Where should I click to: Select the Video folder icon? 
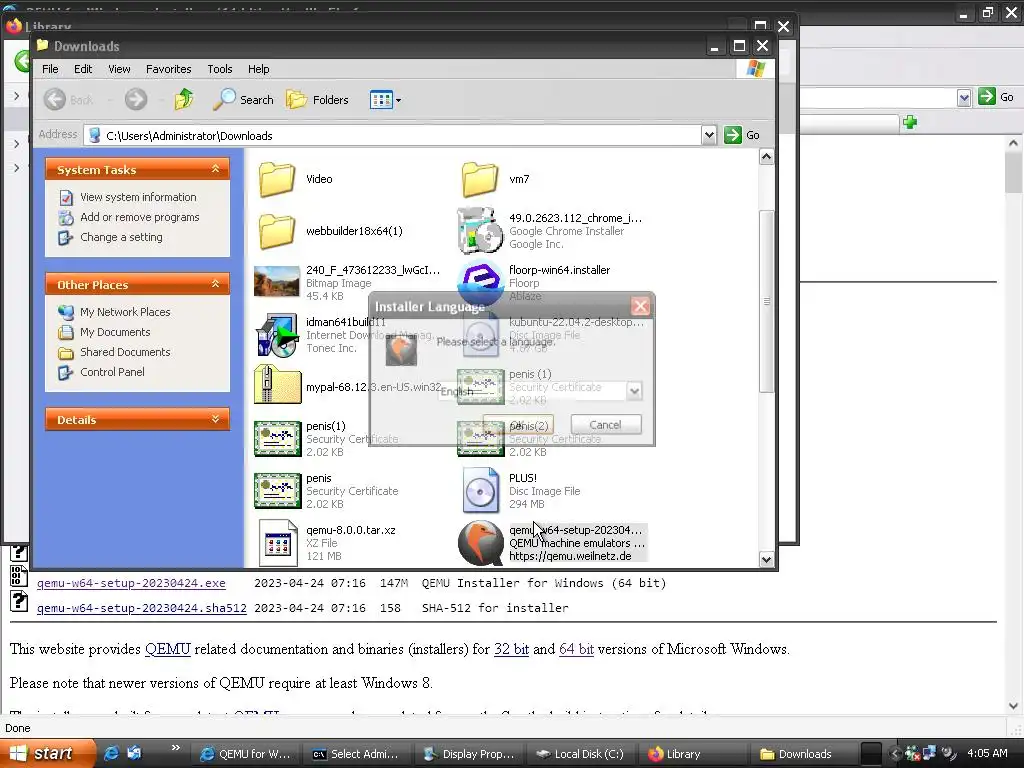277,179
